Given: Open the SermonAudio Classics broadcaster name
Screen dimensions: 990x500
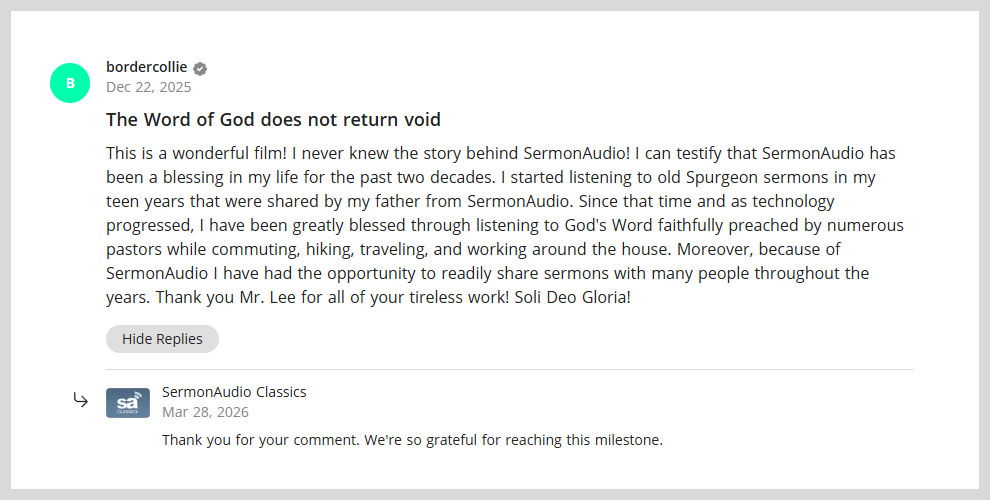Looking at the screenshot, I should (234, 392).
